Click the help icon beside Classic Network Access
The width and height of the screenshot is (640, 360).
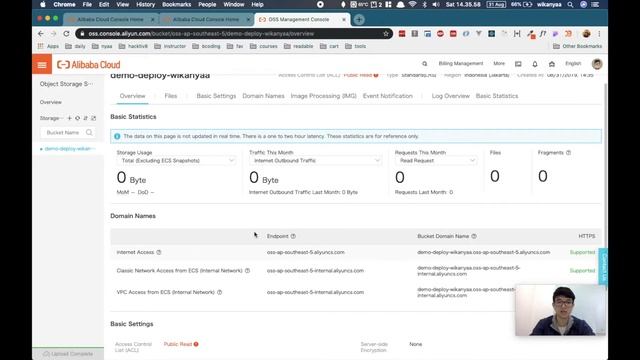point(247,271)
